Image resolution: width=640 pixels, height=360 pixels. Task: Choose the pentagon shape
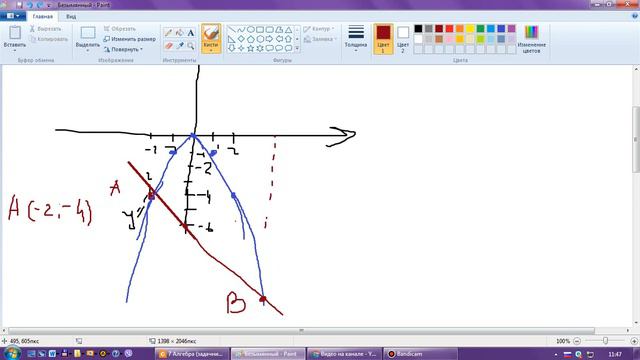coord(250,39)
